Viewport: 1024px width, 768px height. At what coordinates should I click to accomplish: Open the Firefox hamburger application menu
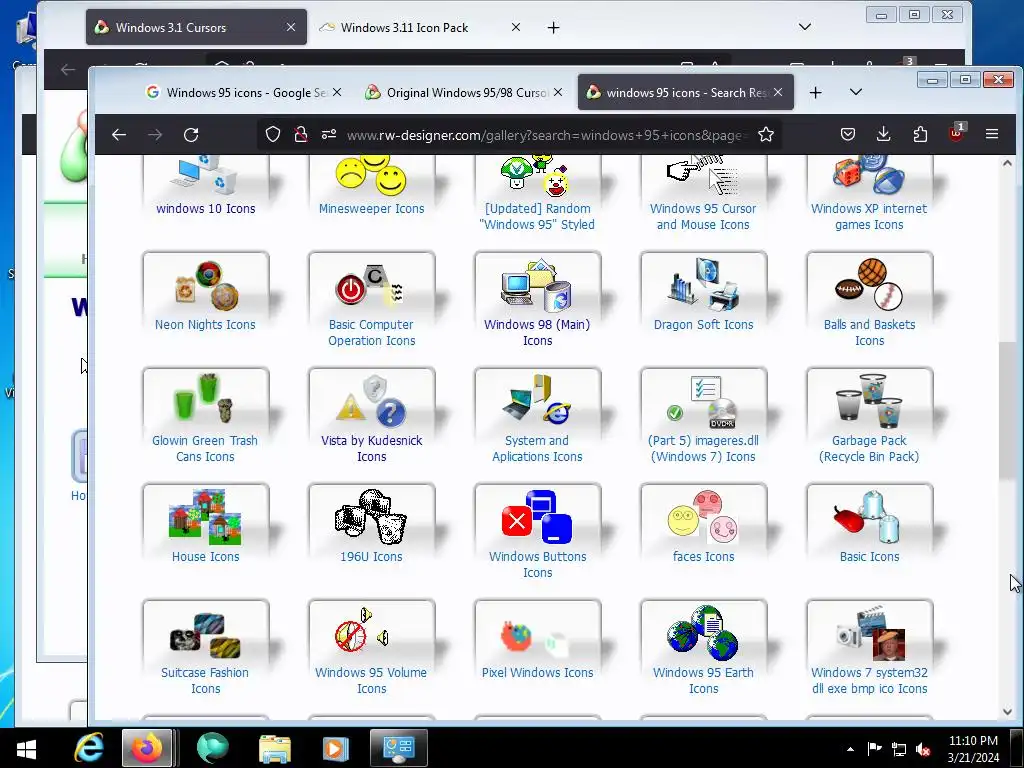992,135
